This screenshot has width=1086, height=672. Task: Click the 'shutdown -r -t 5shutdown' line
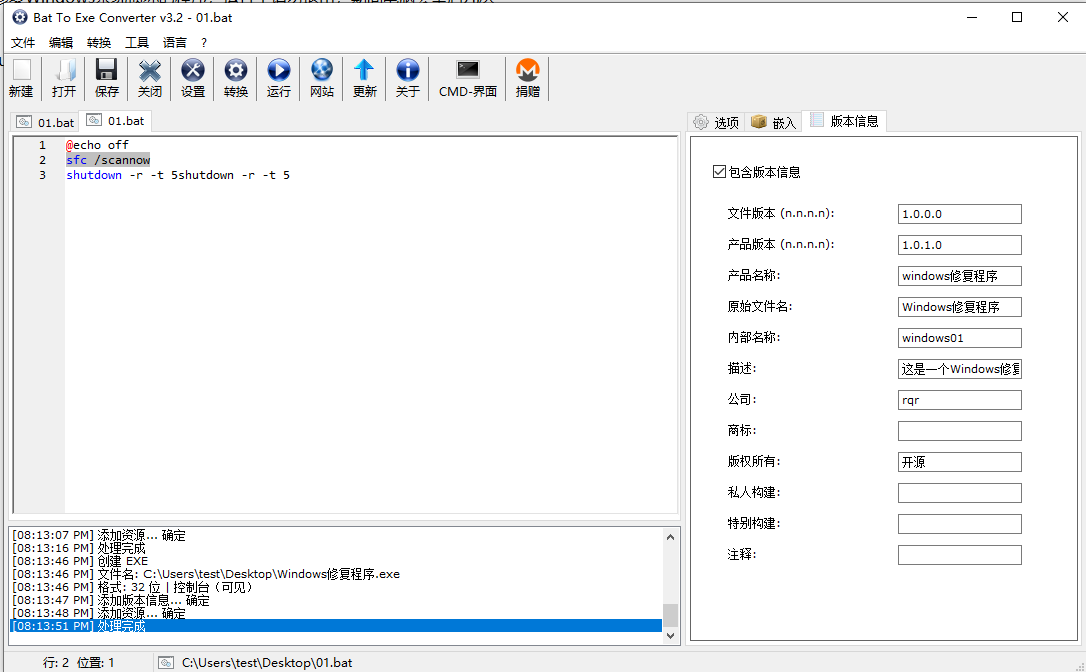[x=178, y=175]
